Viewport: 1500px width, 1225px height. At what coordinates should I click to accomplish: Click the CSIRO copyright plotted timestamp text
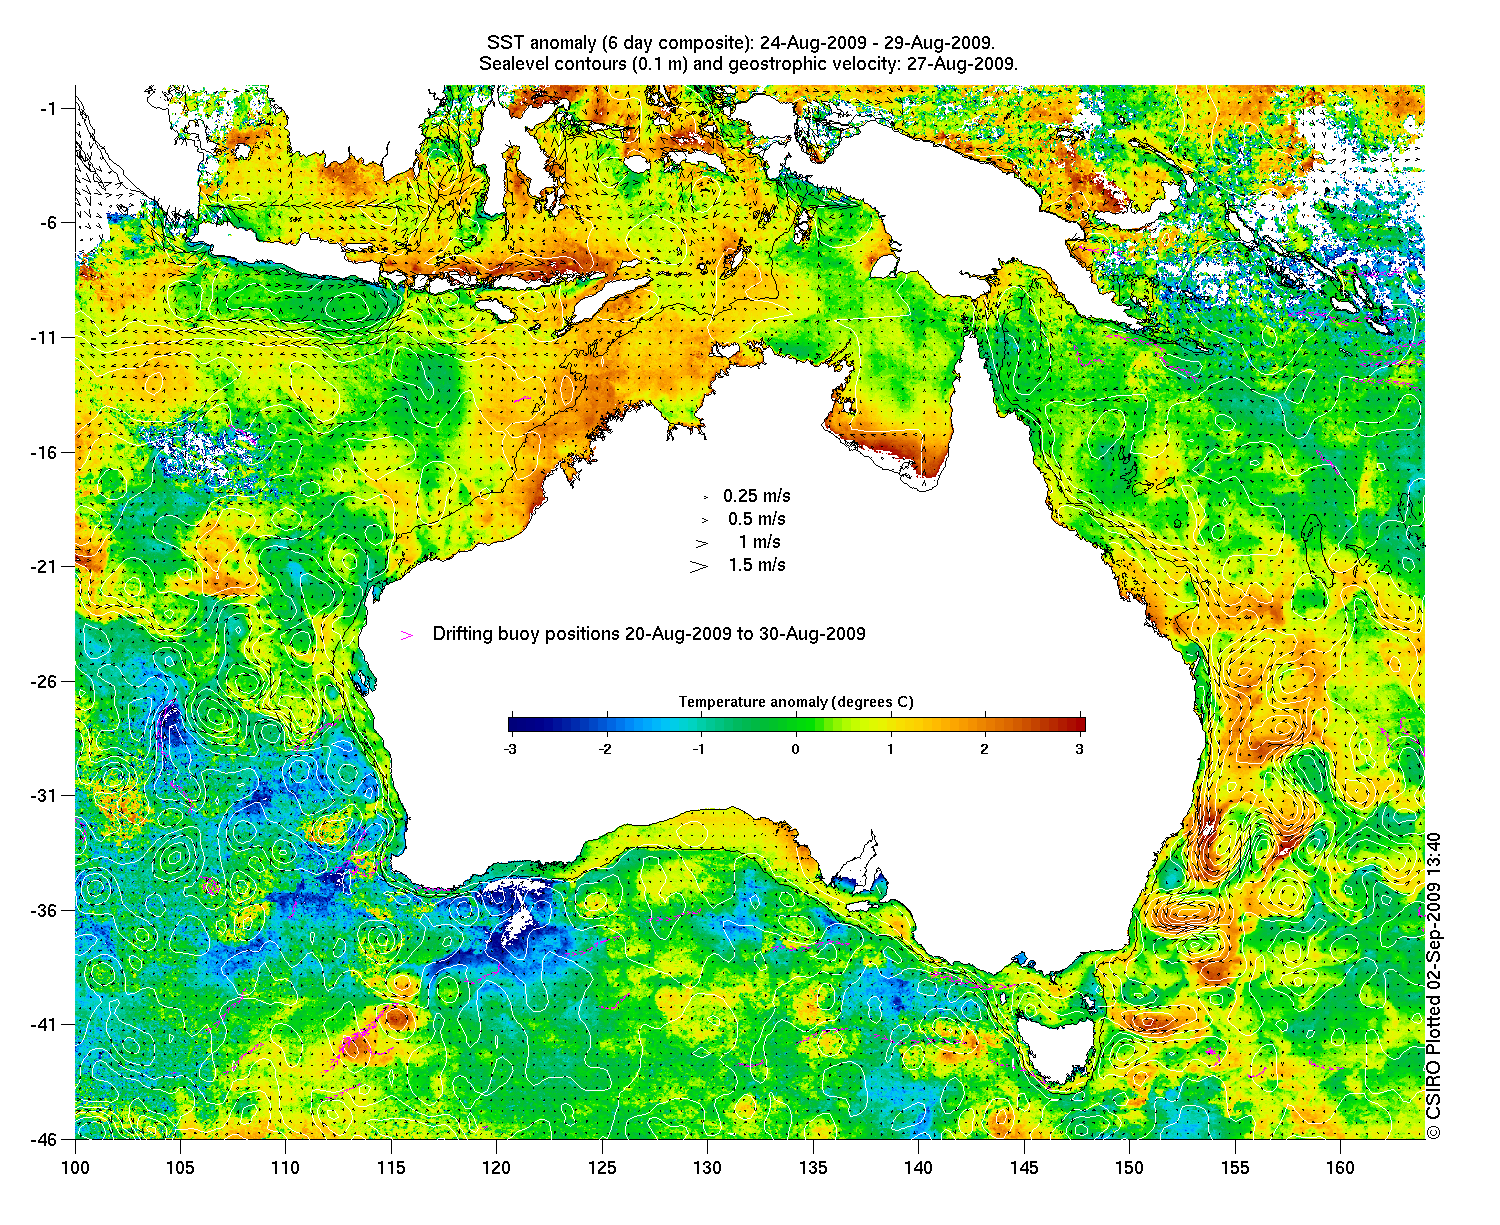pos(1433,986)
